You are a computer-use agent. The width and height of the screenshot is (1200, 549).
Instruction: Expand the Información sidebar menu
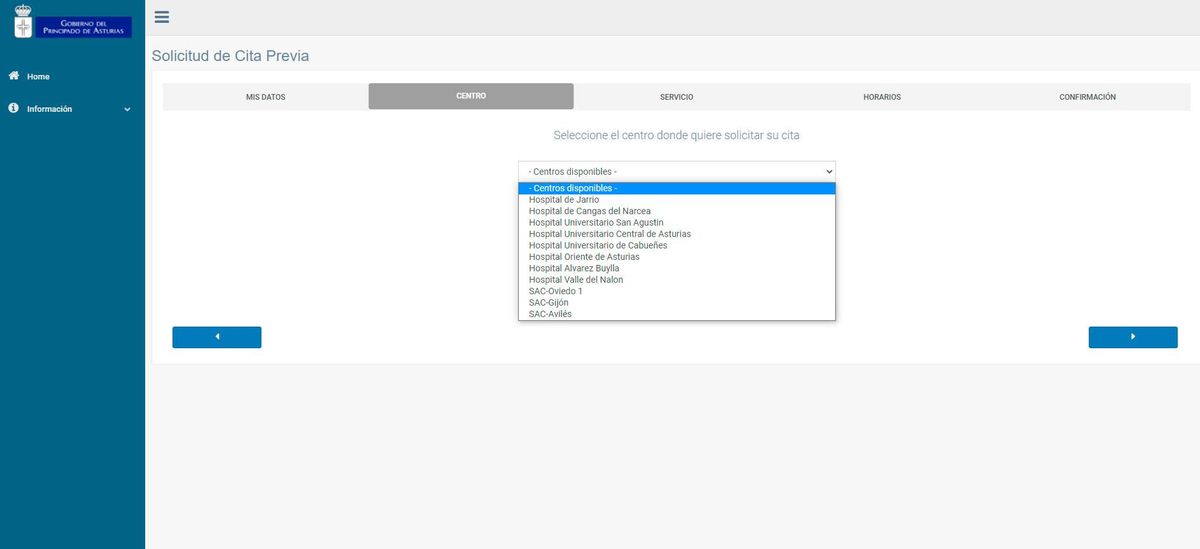point(70,109)
